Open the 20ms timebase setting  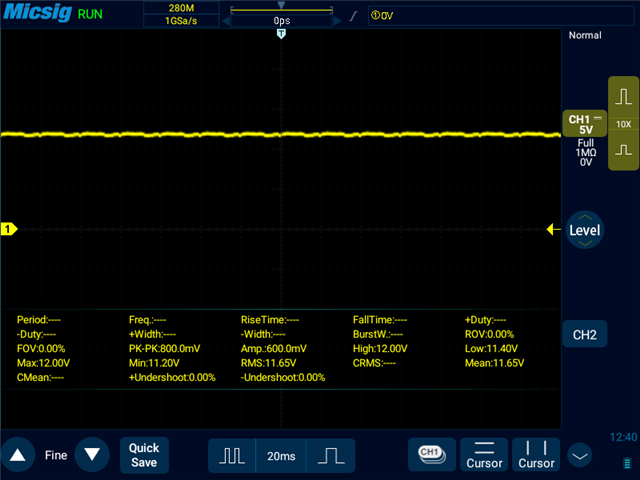pos(281,456)
